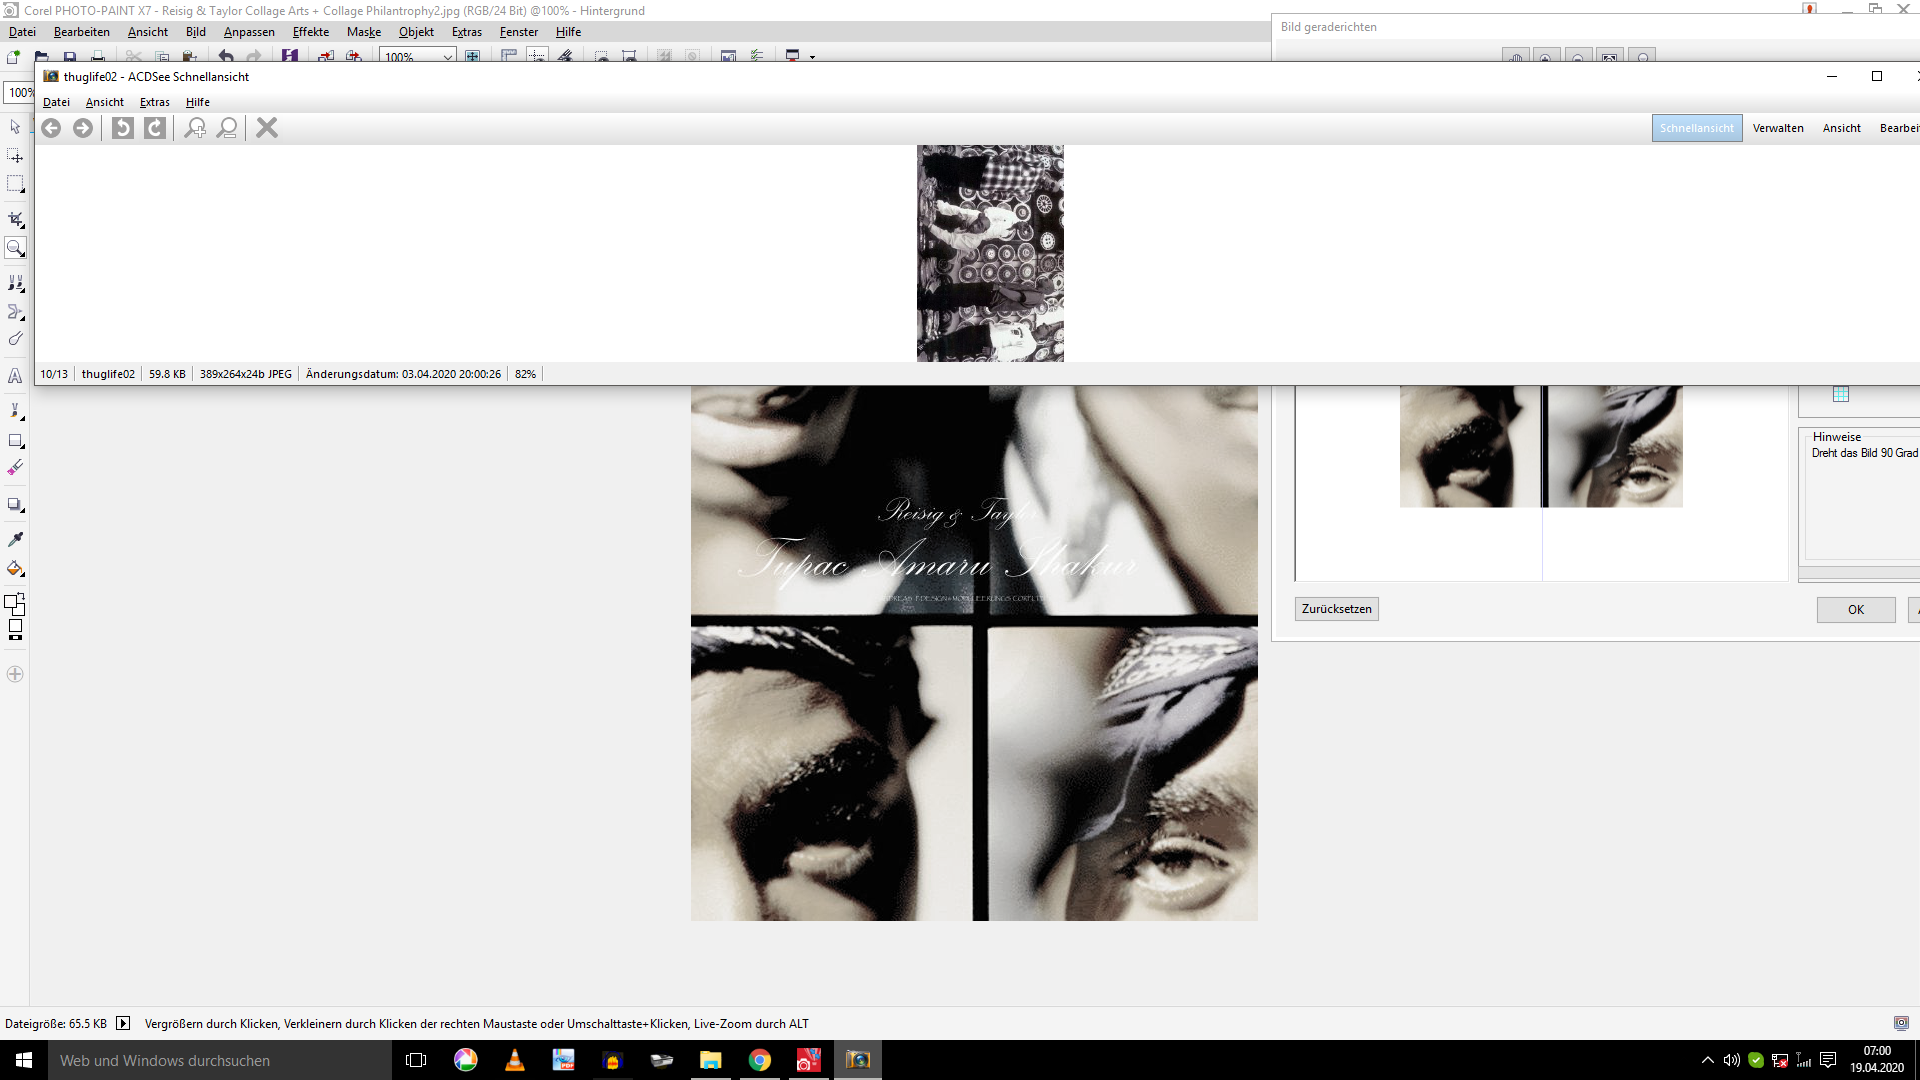Viewport: 1920px width, 1080px height.
Task: Click ACDSee image preview thumbnail
Action: click(990, 254)
